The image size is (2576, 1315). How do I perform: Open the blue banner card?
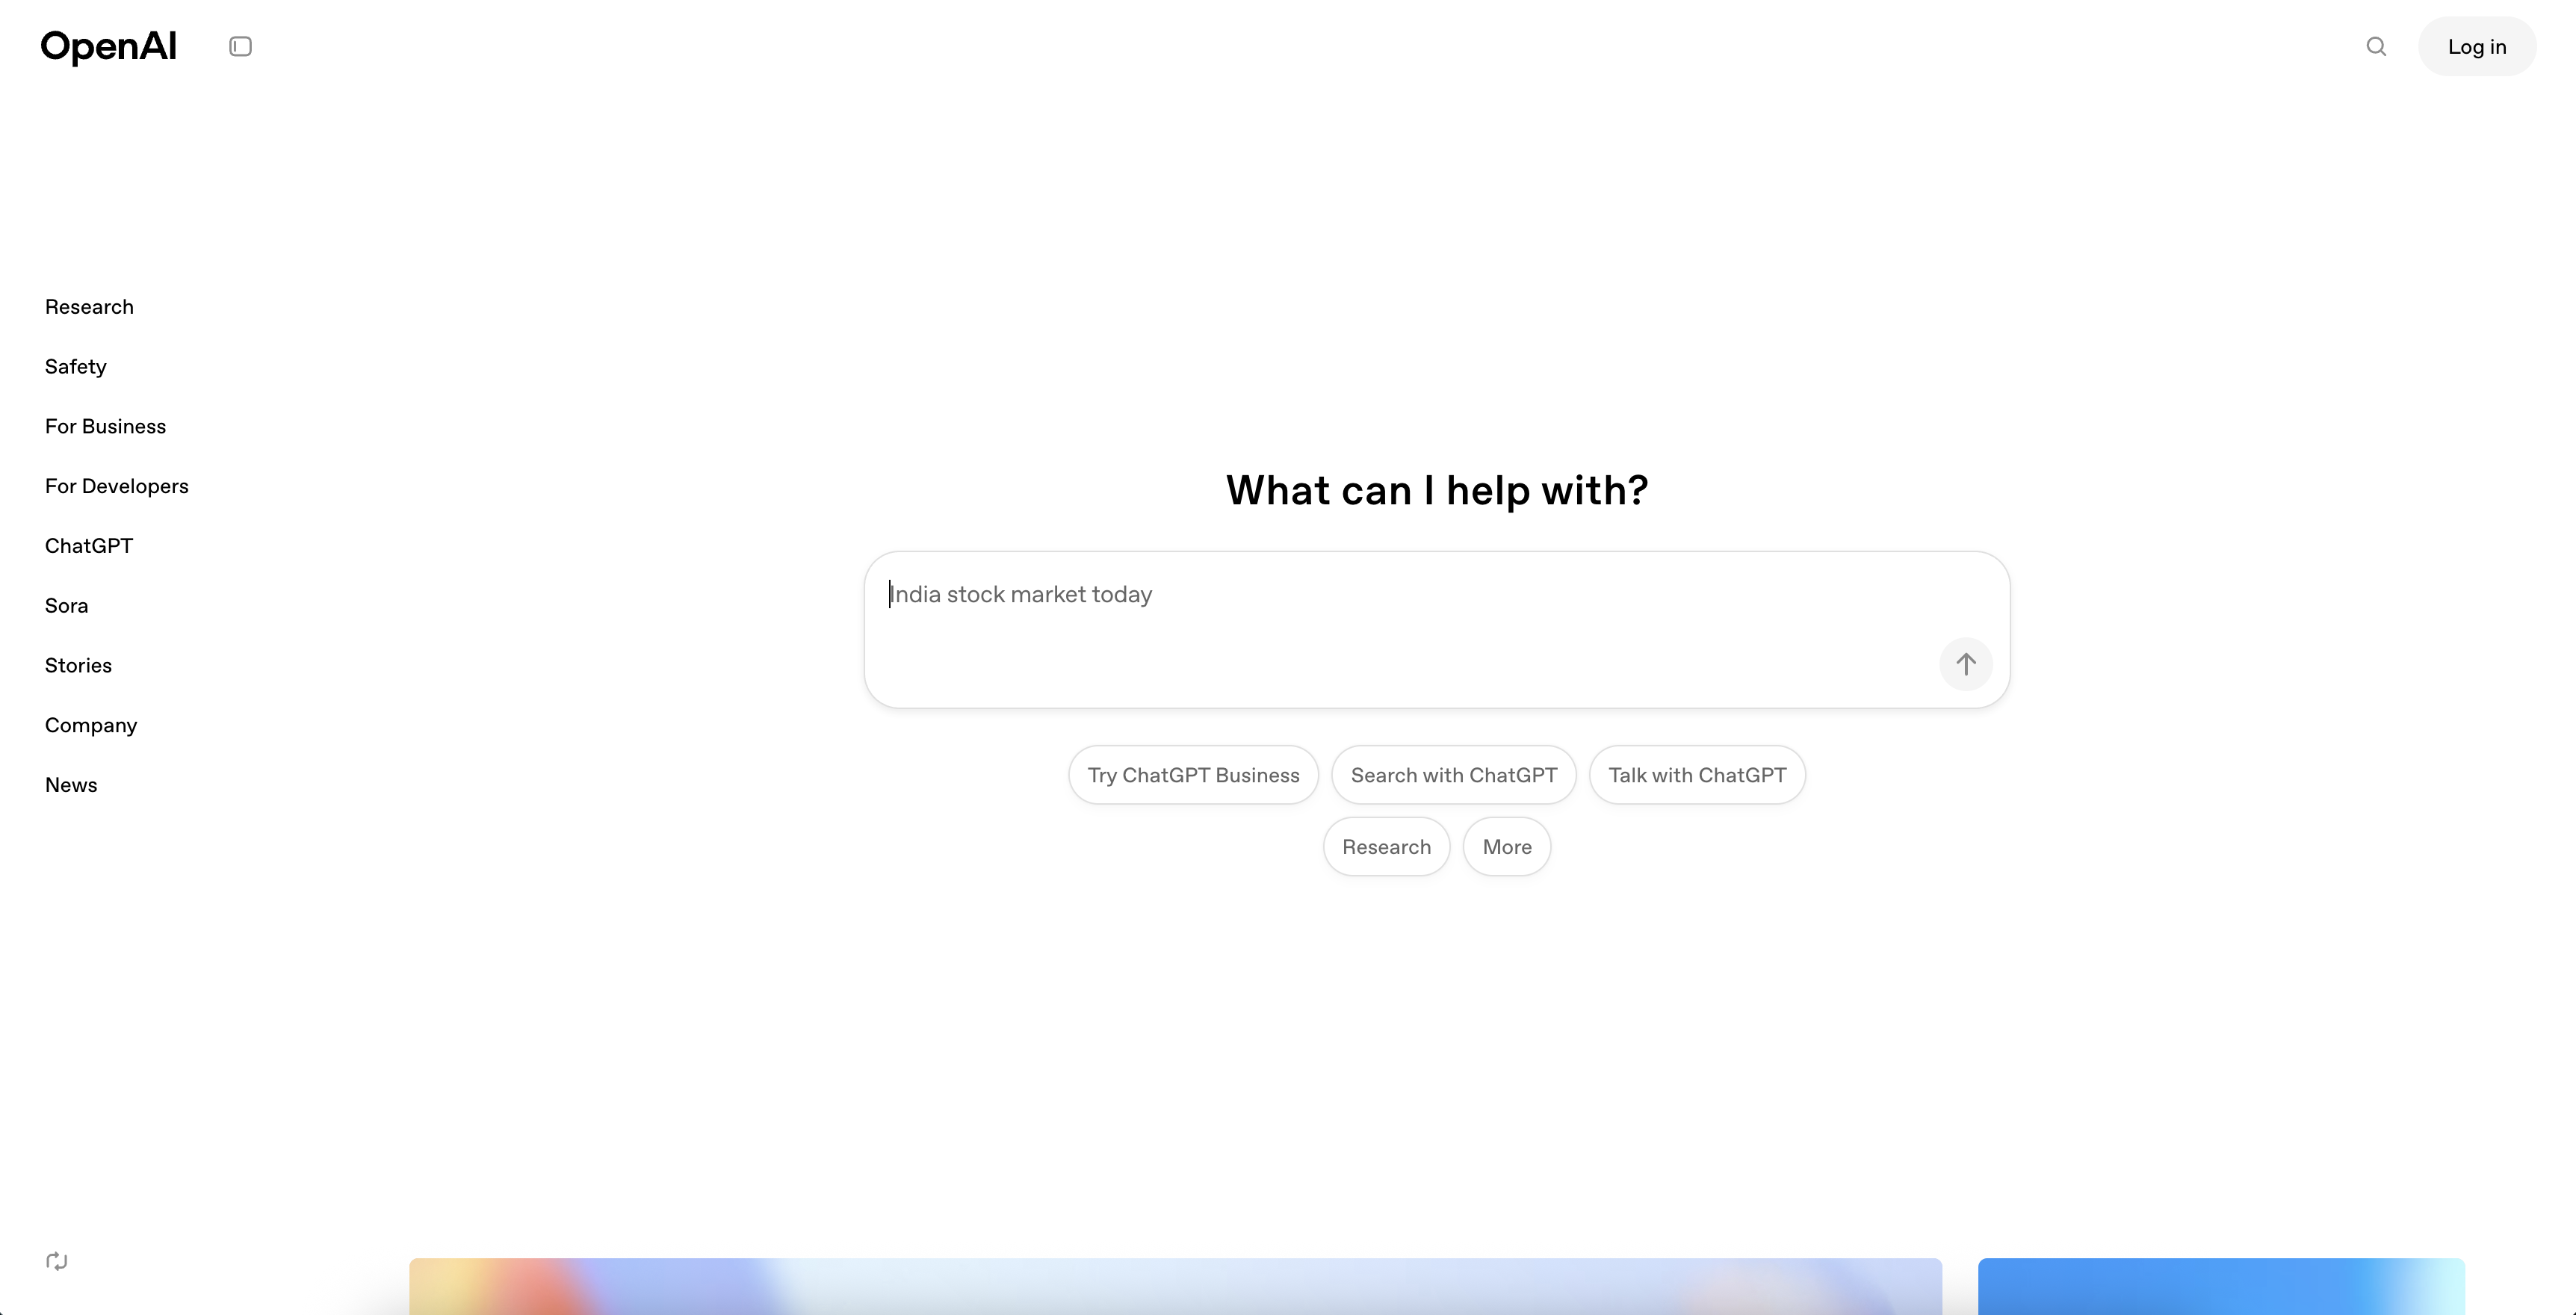2221,1286
